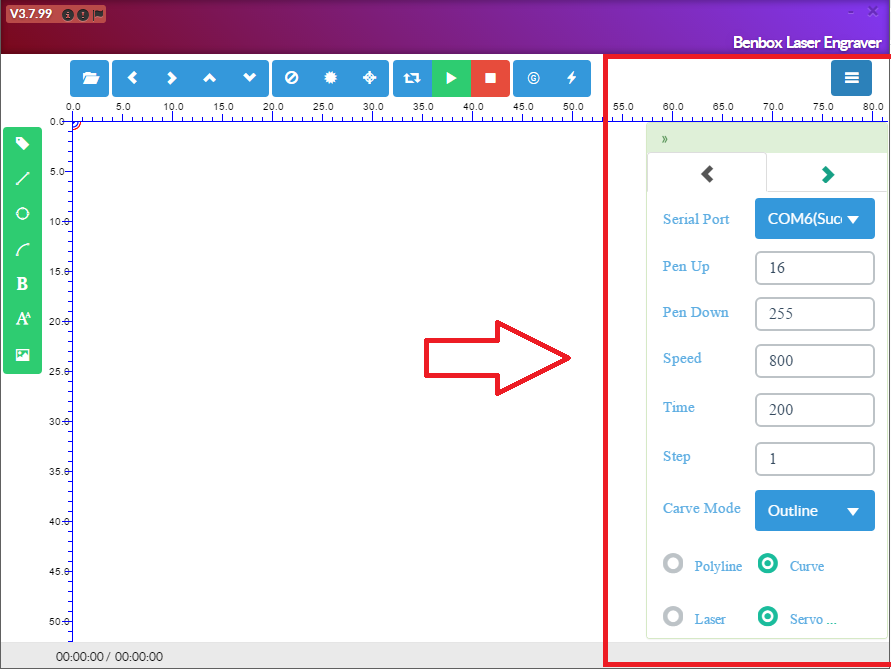Move the laser up with the up arrow
This screenshot has width=891, height=669.
pos(210,78)
